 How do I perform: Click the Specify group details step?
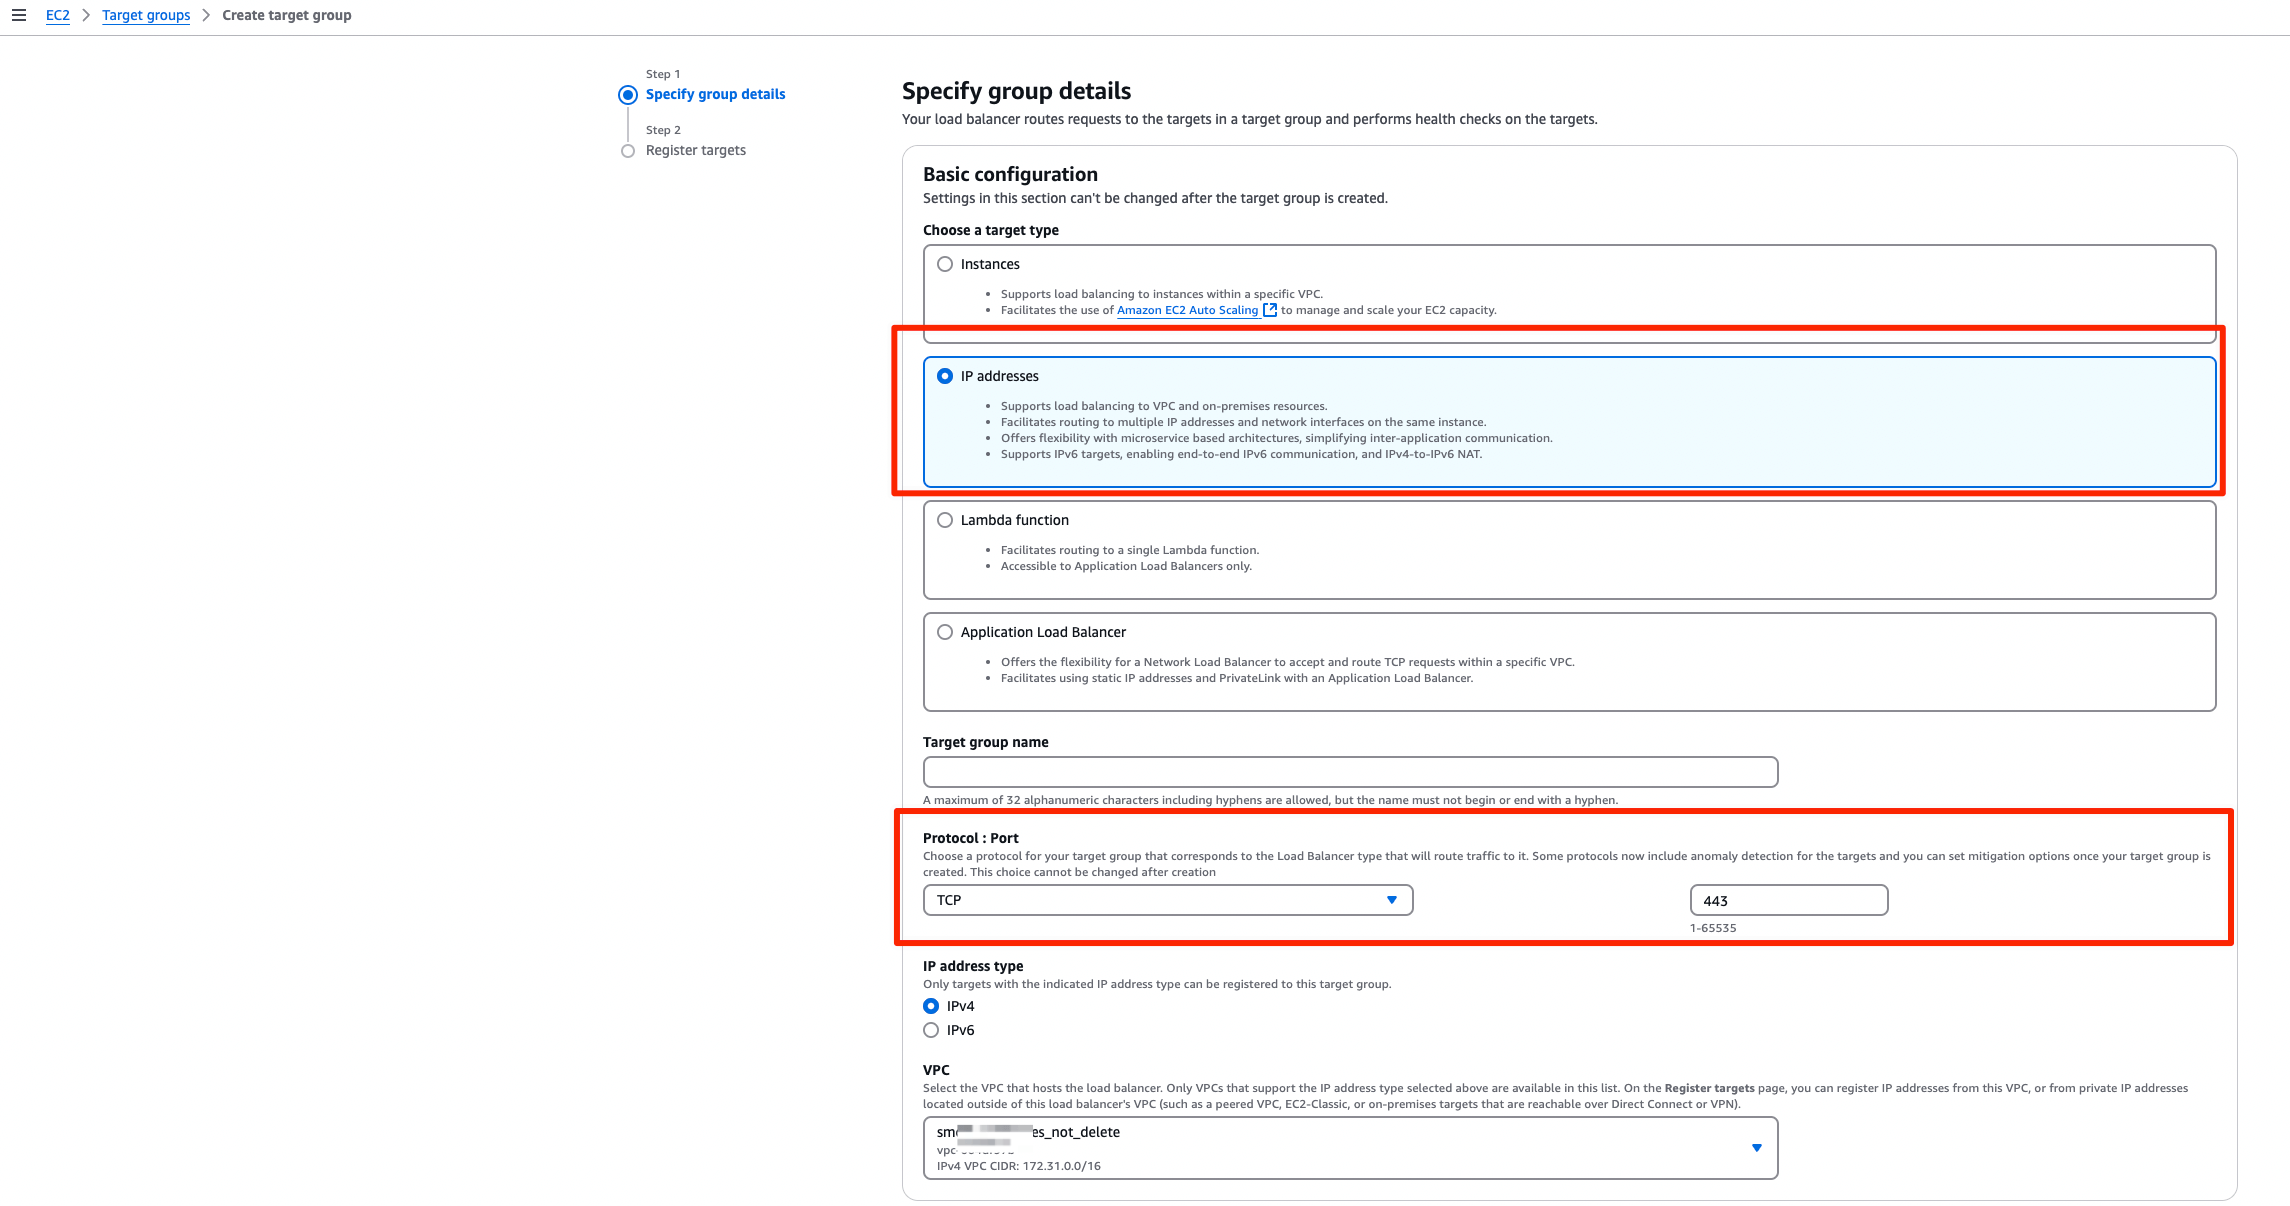pos(715,94)
